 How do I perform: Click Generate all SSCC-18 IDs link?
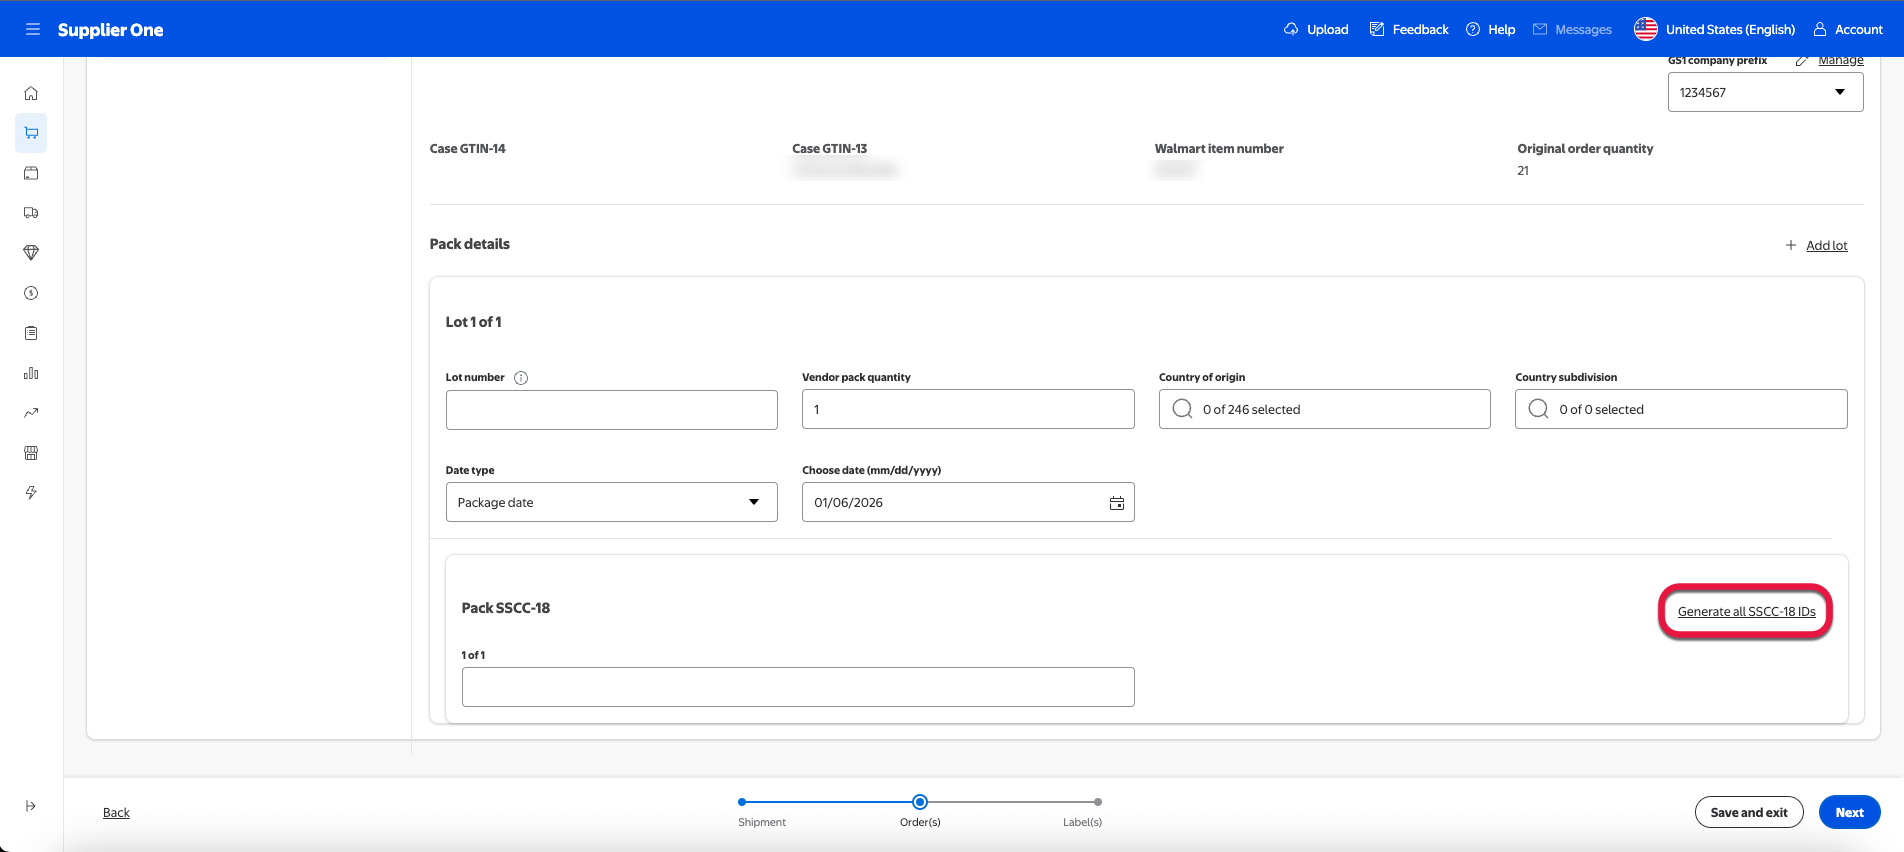[1746, 612]
